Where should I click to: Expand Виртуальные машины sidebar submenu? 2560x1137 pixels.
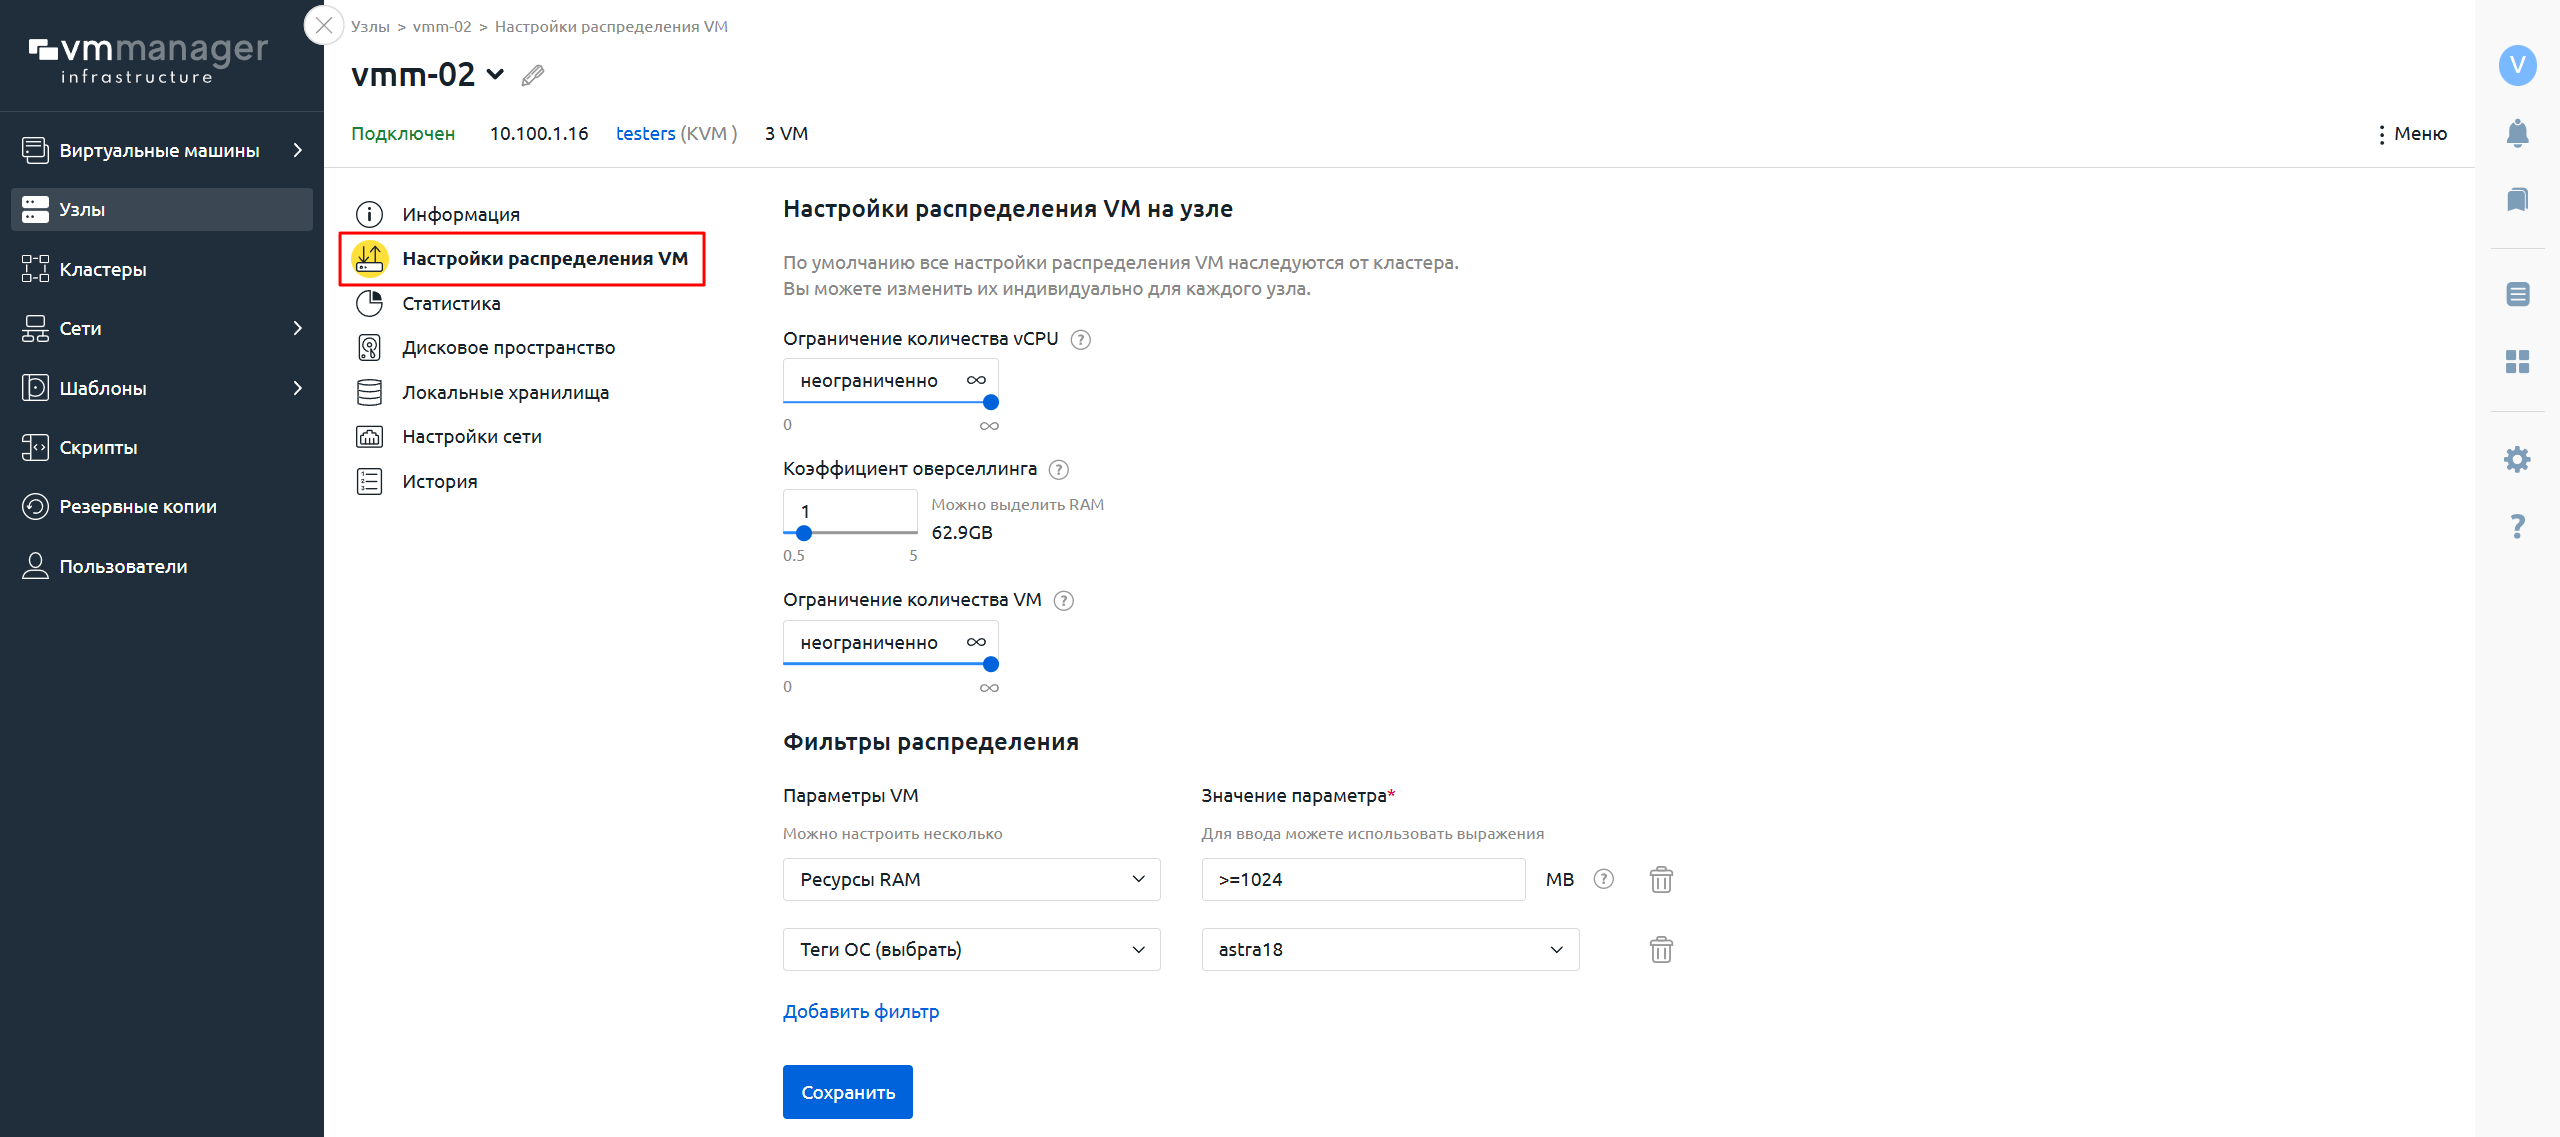click(297, 150)
